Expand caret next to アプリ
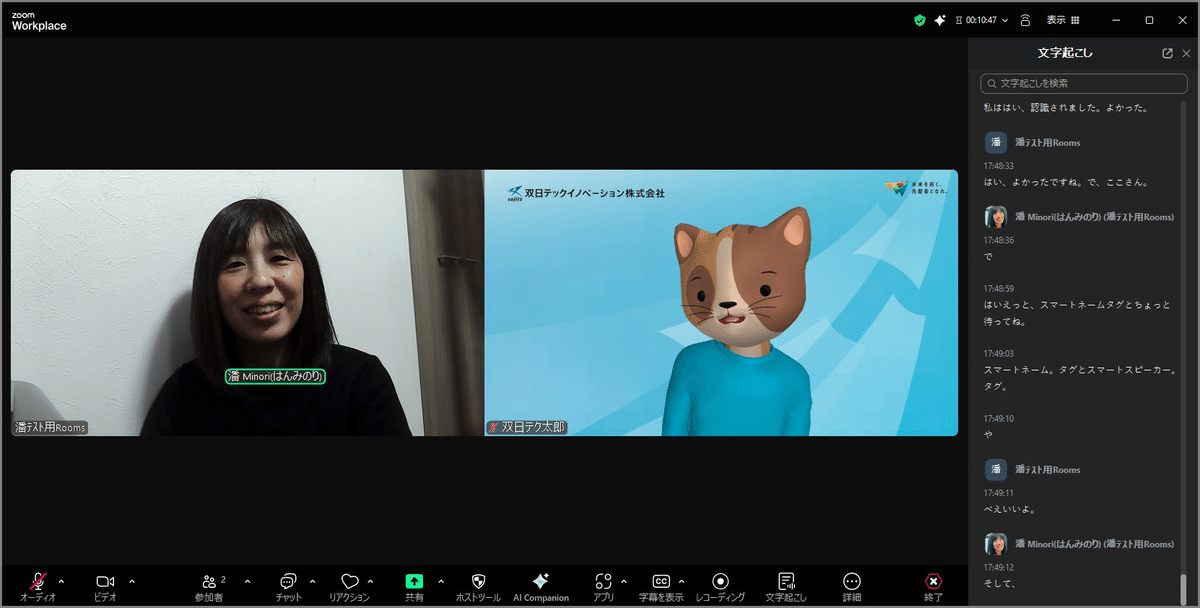This screenshot has width=1200, height=608. 623,581
